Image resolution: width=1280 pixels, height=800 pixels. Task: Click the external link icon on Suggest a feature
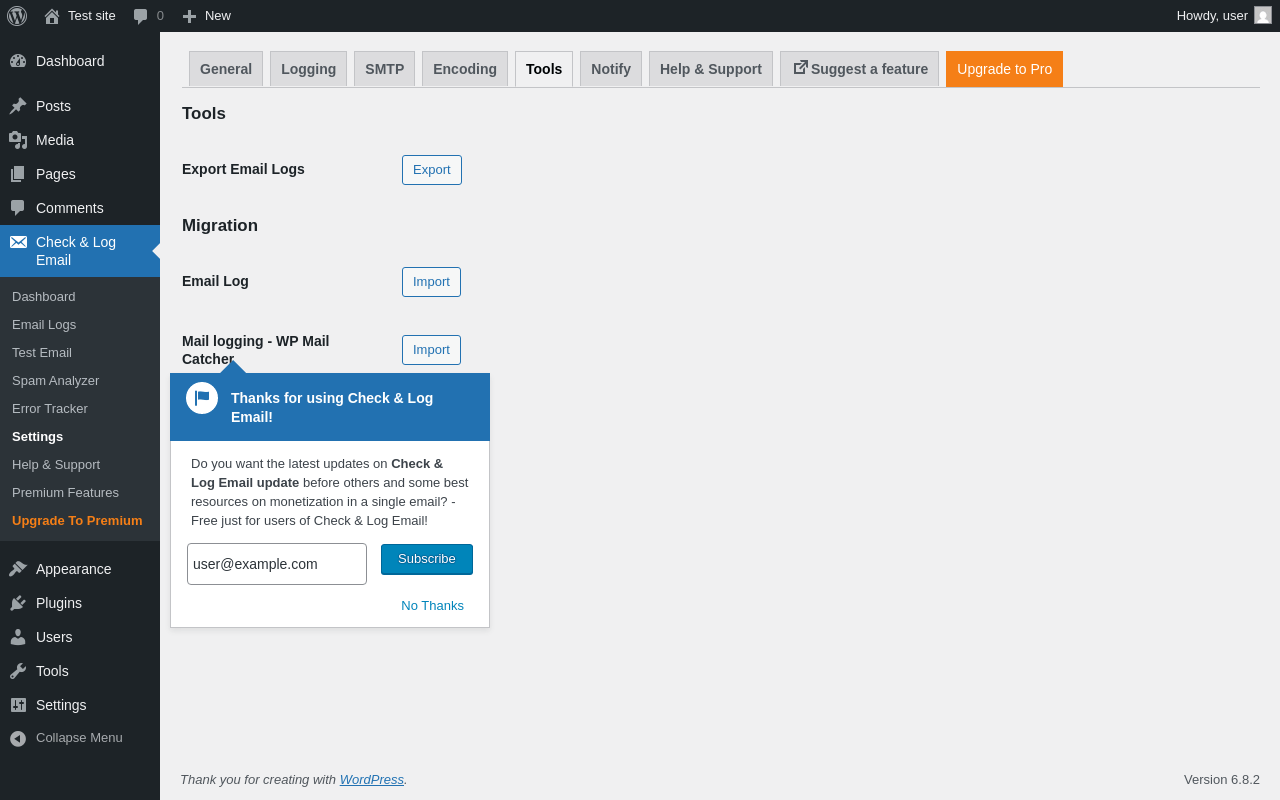pos(800,68)
